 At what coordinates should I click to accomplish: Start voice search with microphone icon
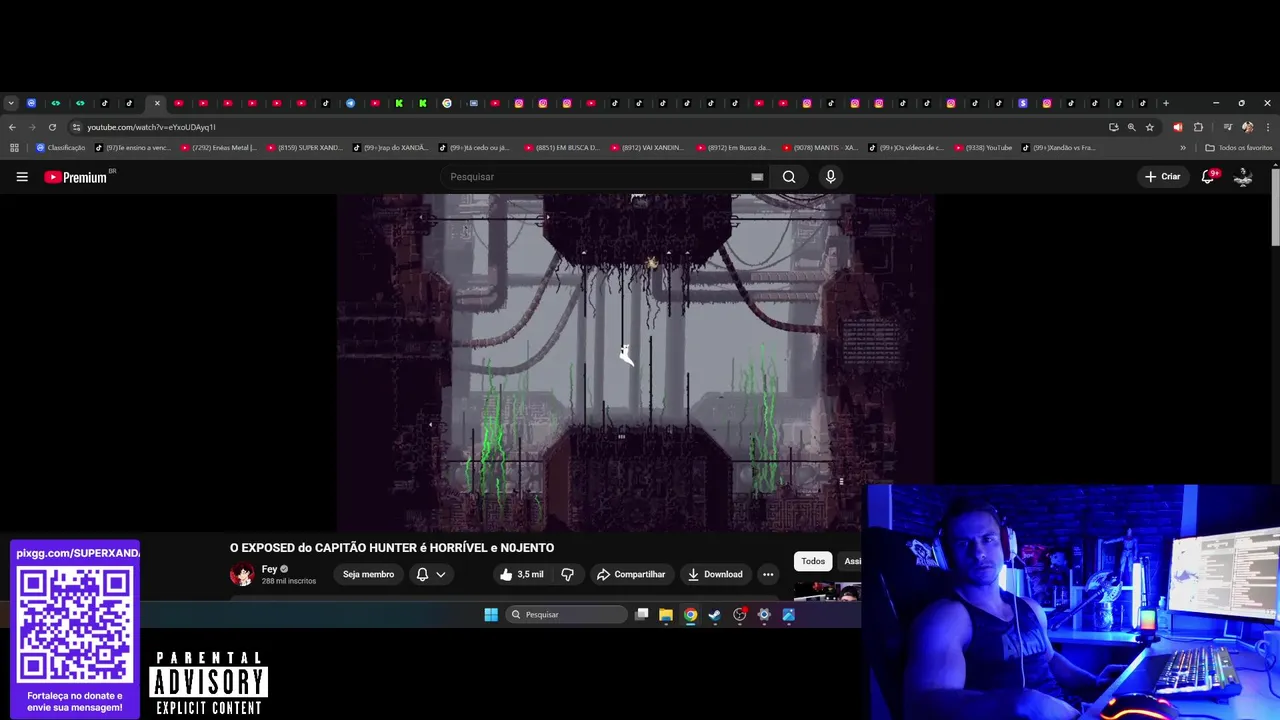(830, 177)
